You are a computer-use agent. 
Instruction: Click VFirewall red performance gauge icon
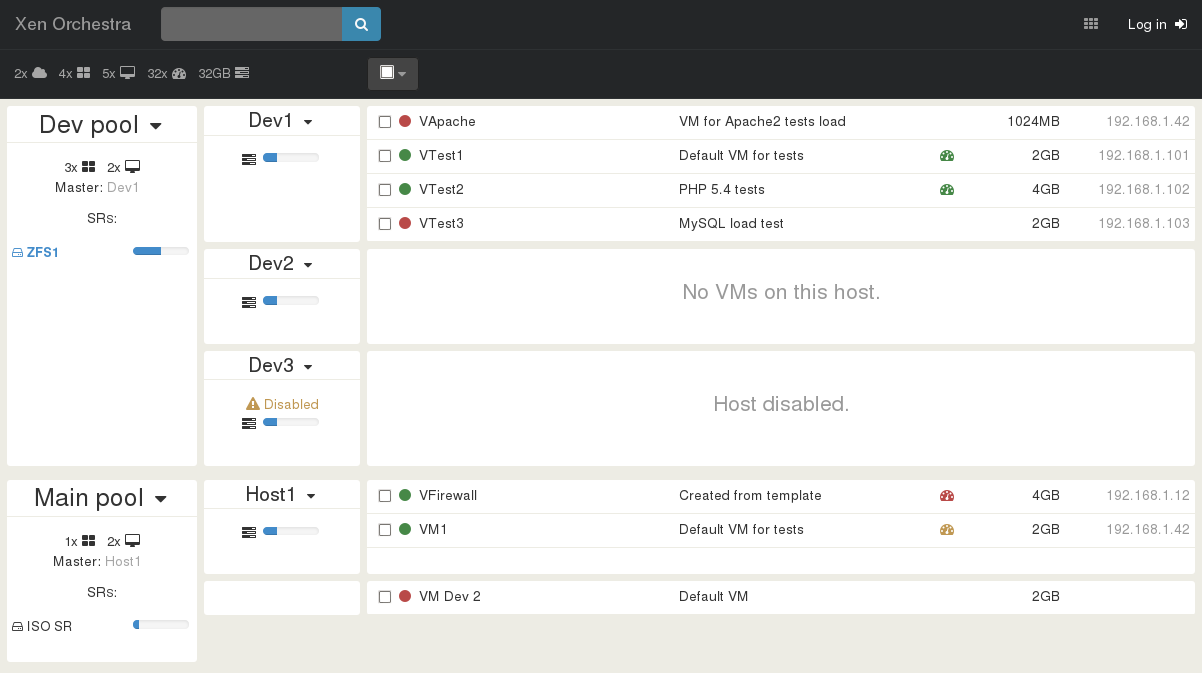(x=947, y=495)
